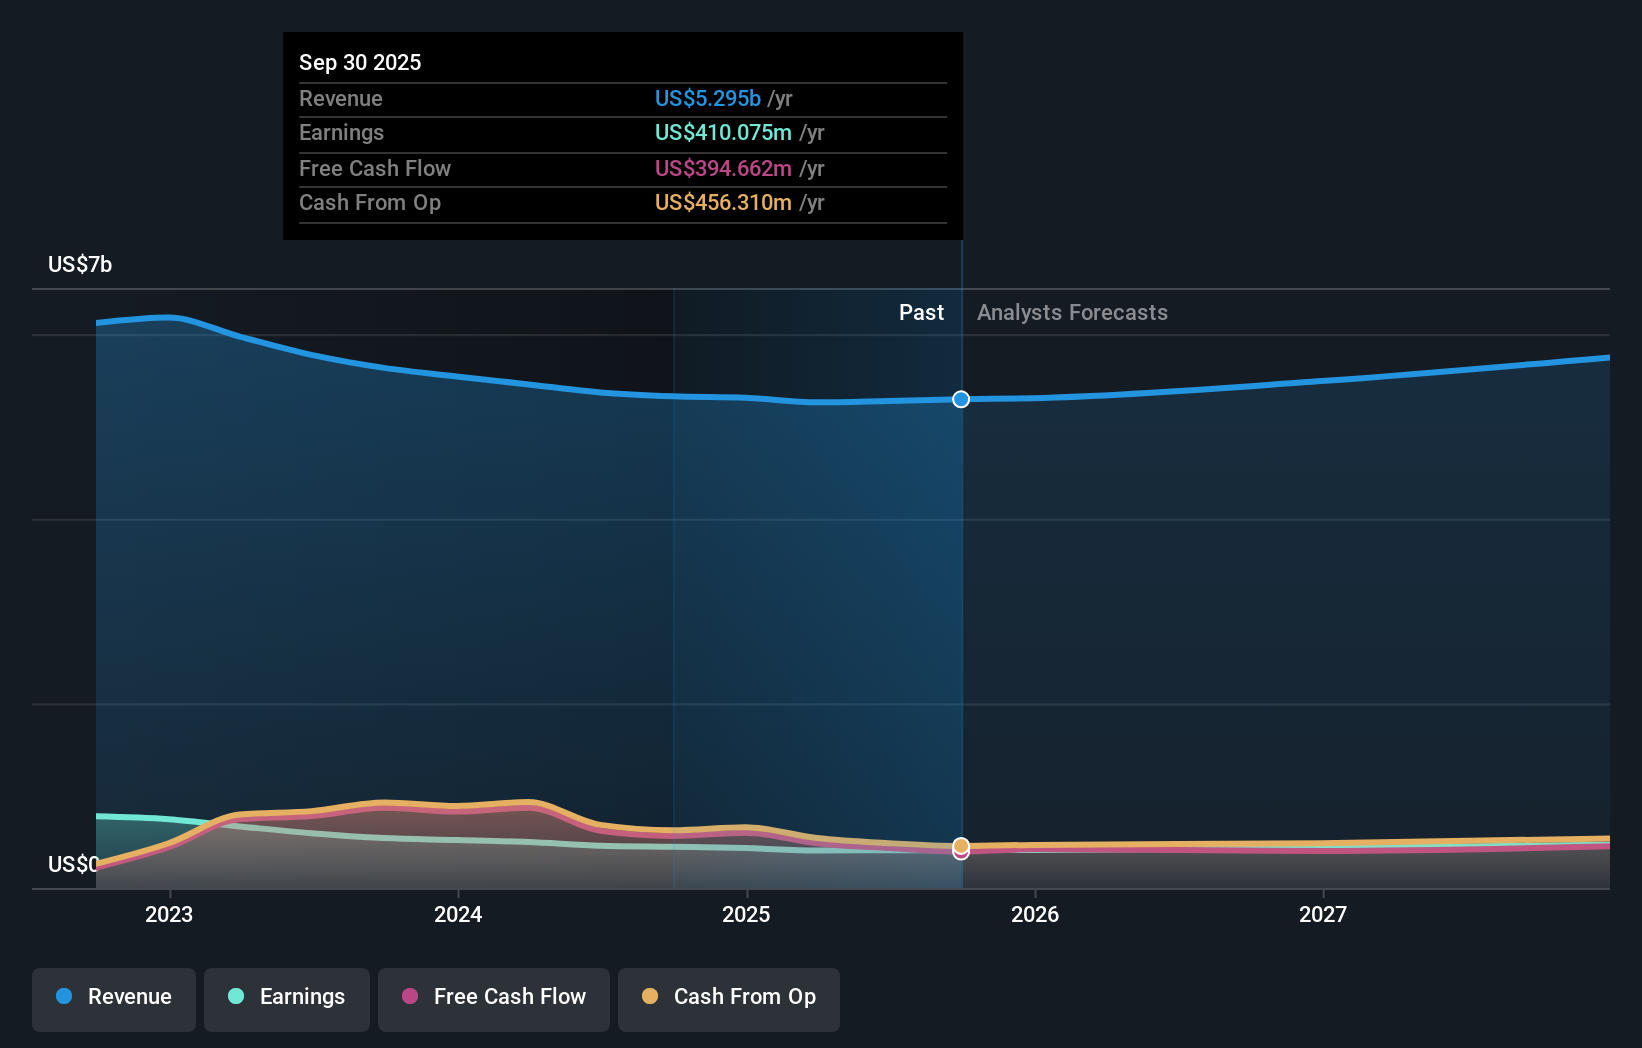This screenshot has width=1642, height=1048.
Task: Click the Free Cash Flow label in tooltip
Action: tap(375, 168)
